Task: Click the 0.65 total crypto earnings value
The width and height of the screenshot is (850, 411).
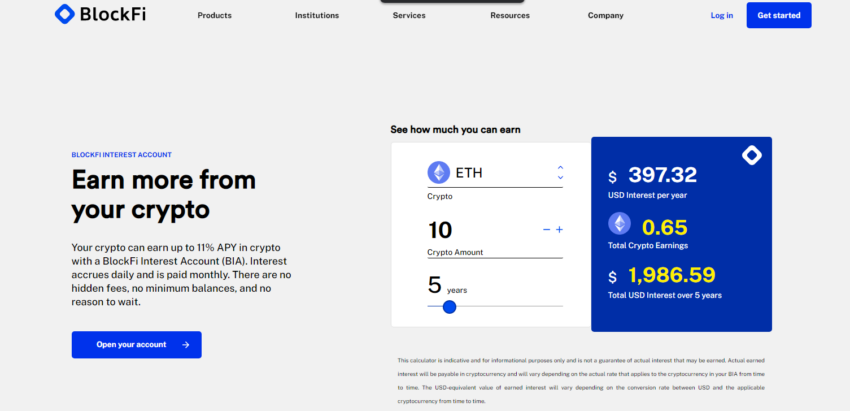Action: pyautogui.click(x=665, y=228)
